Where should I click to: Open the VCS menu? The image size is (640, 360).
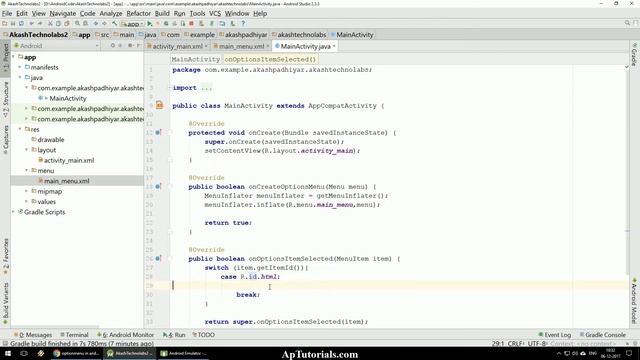[215, 13]
